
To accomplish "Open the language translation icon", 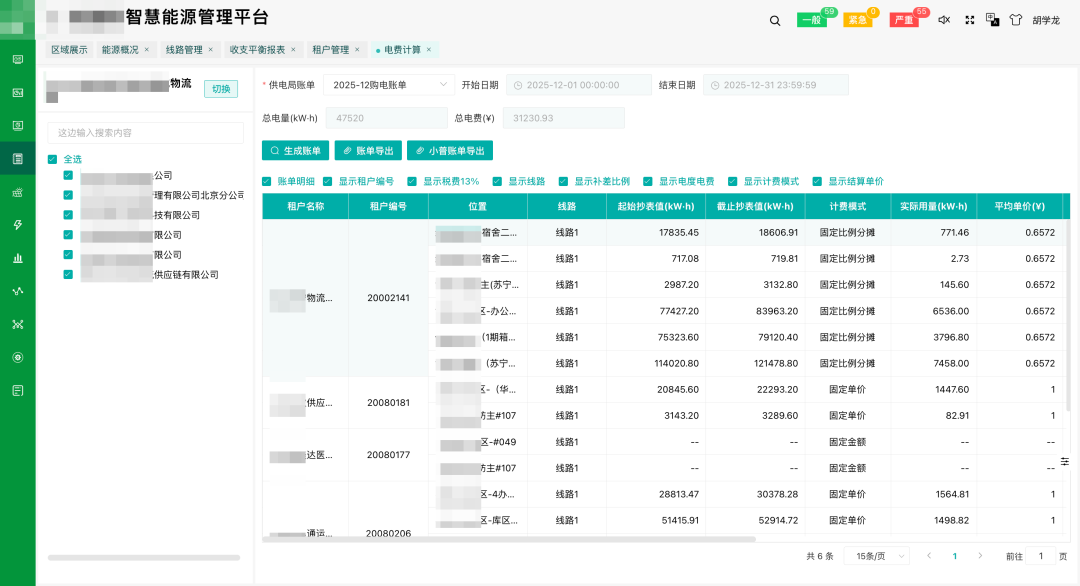I will [992, 19].
